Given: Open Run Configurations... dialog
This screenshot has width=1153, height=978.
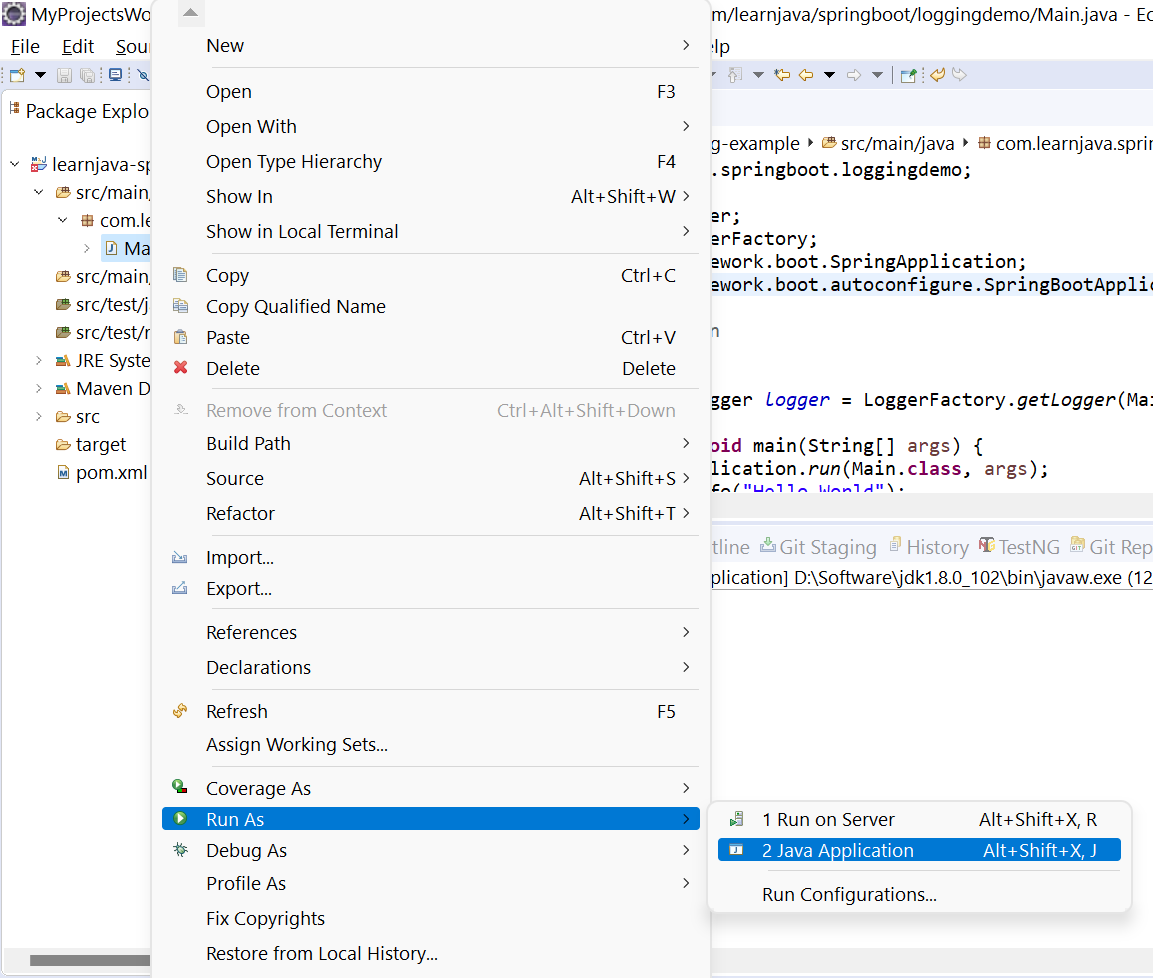Looking at the screenshot, I should tap(849, 895).
